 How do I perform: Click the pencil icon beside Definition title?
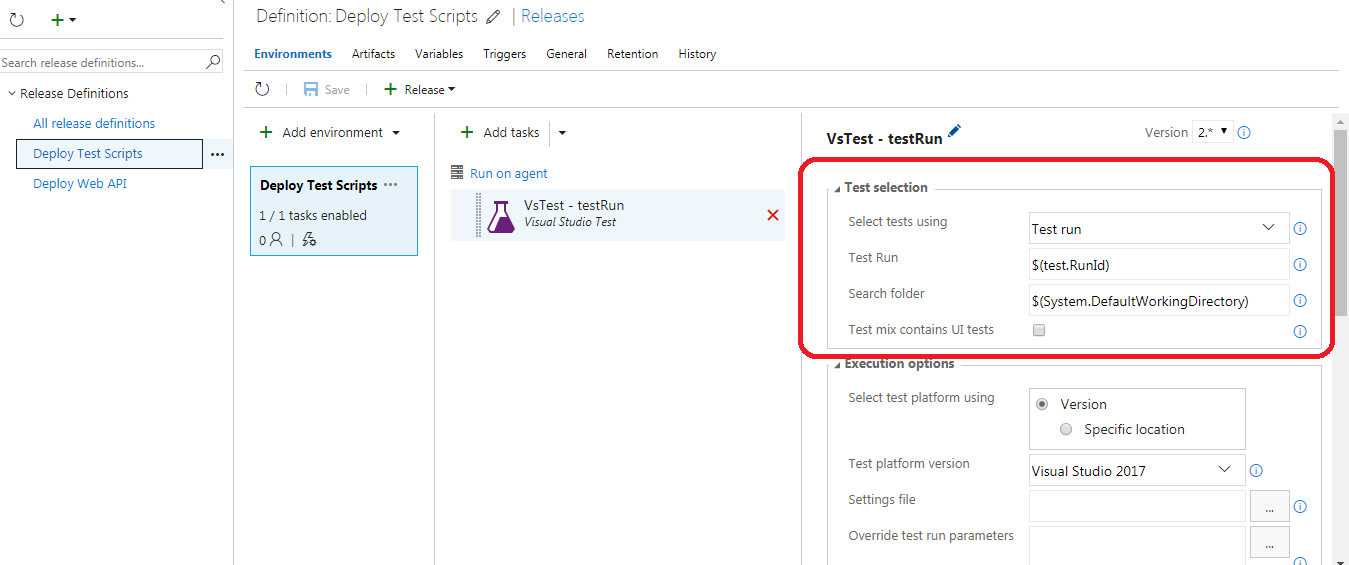[x=493, y=17]
